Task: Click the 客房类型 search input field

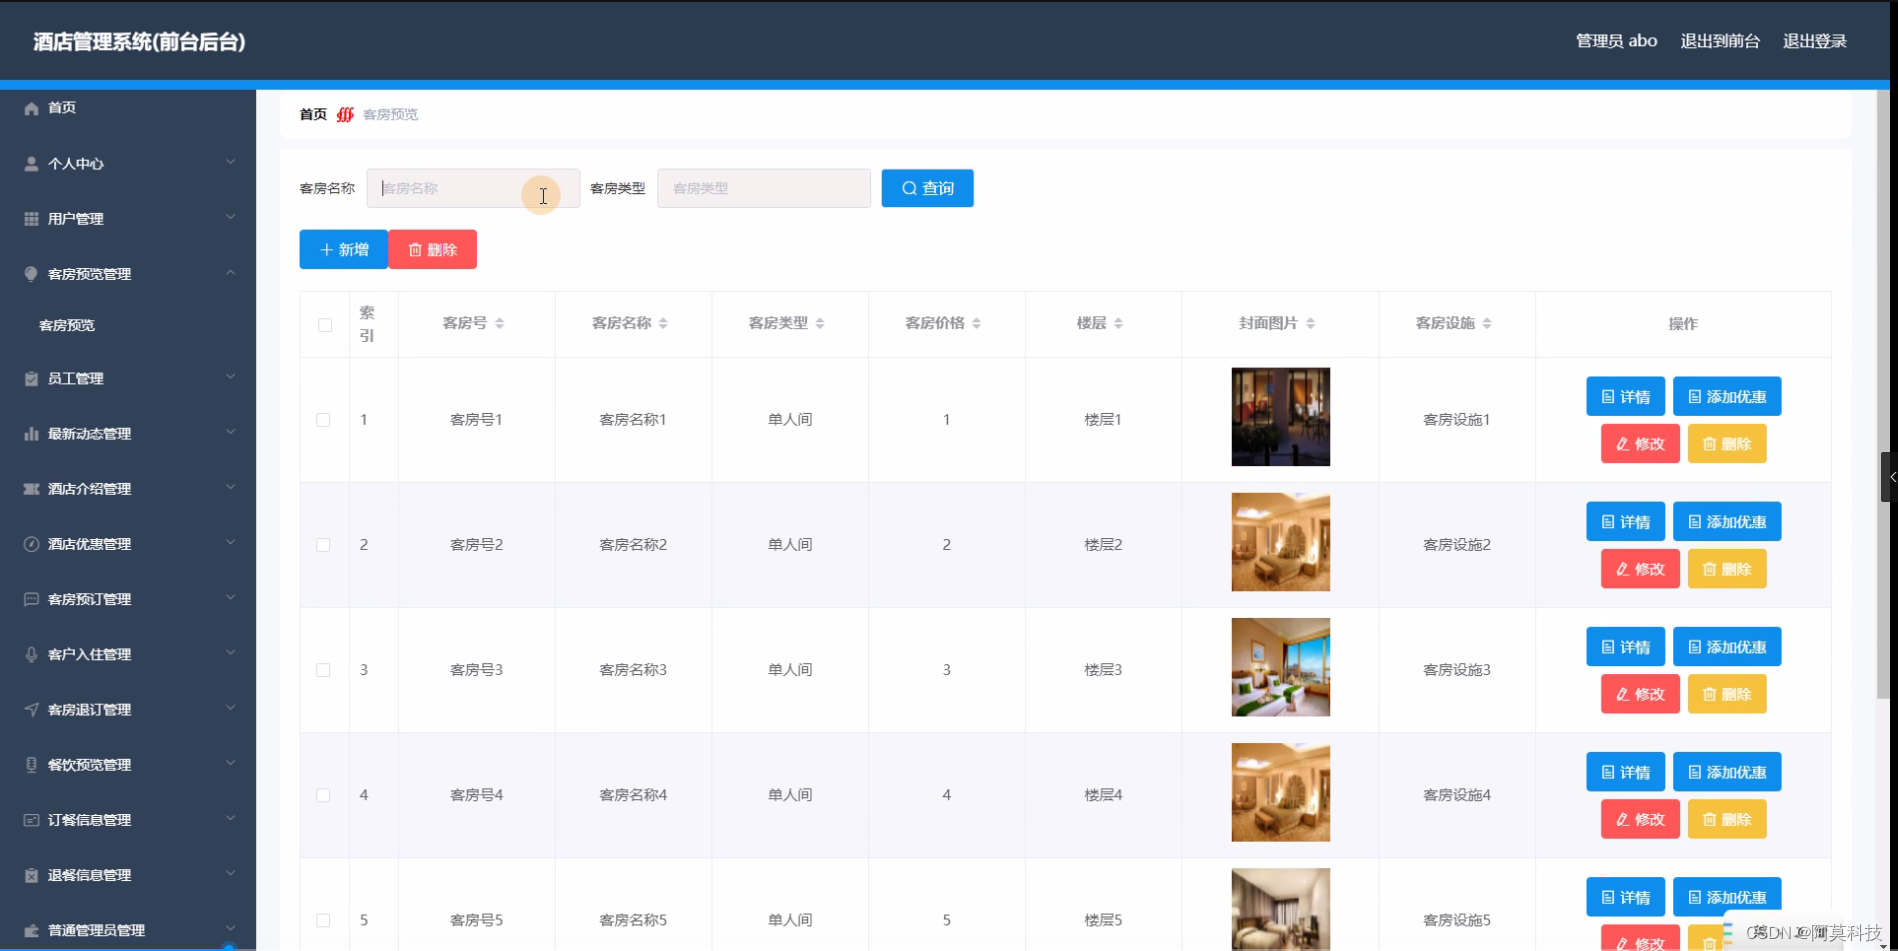Action: point(764,188)
